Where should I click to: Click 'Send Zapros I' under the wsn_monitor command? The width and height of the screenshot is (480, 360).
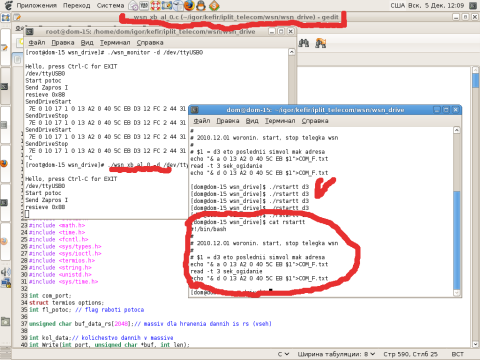point(47,88)
